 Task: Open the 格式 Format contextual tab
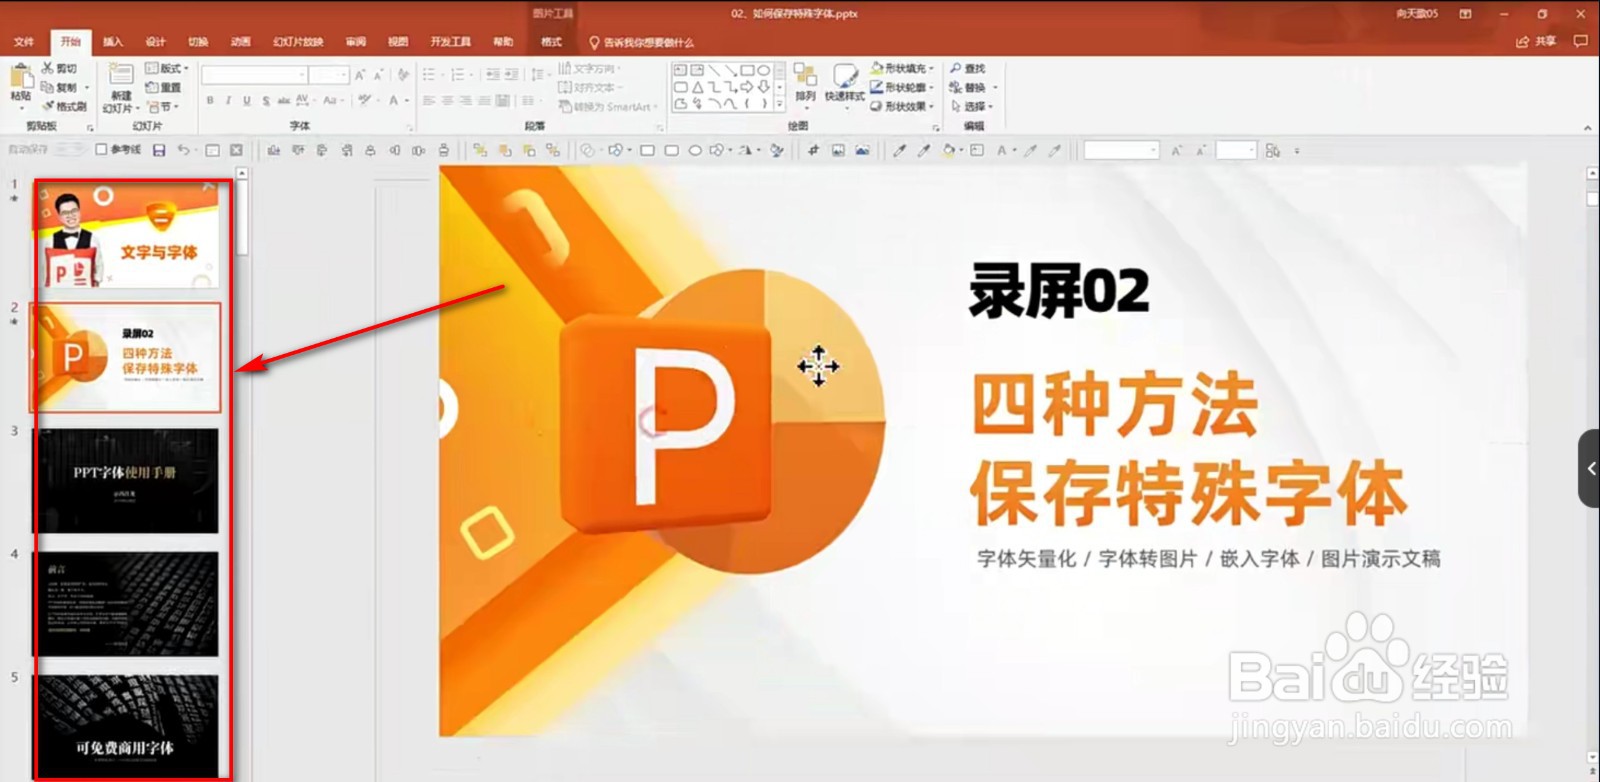point(551,42)
